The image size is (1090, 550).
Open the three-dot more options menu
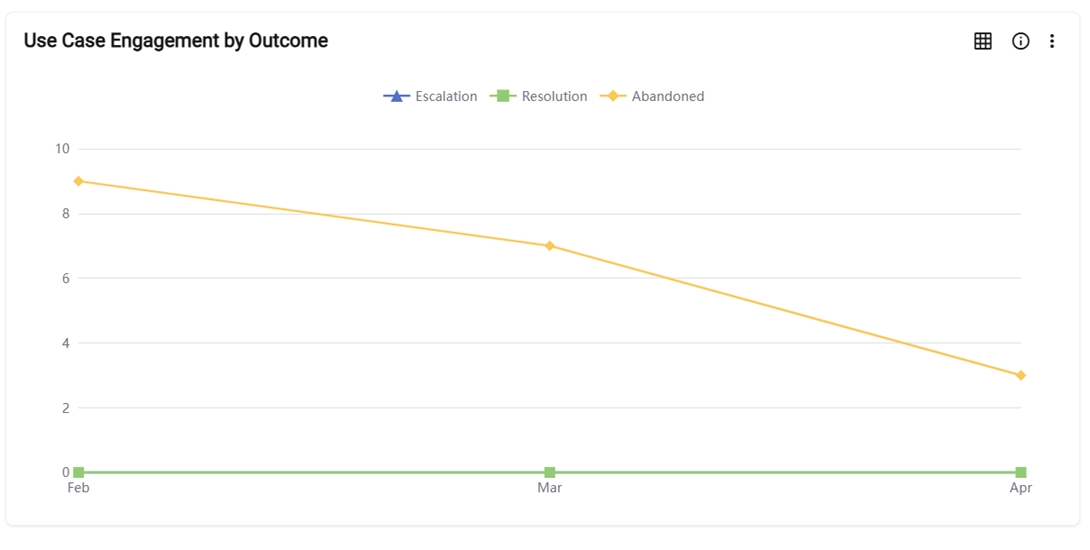1052,41
